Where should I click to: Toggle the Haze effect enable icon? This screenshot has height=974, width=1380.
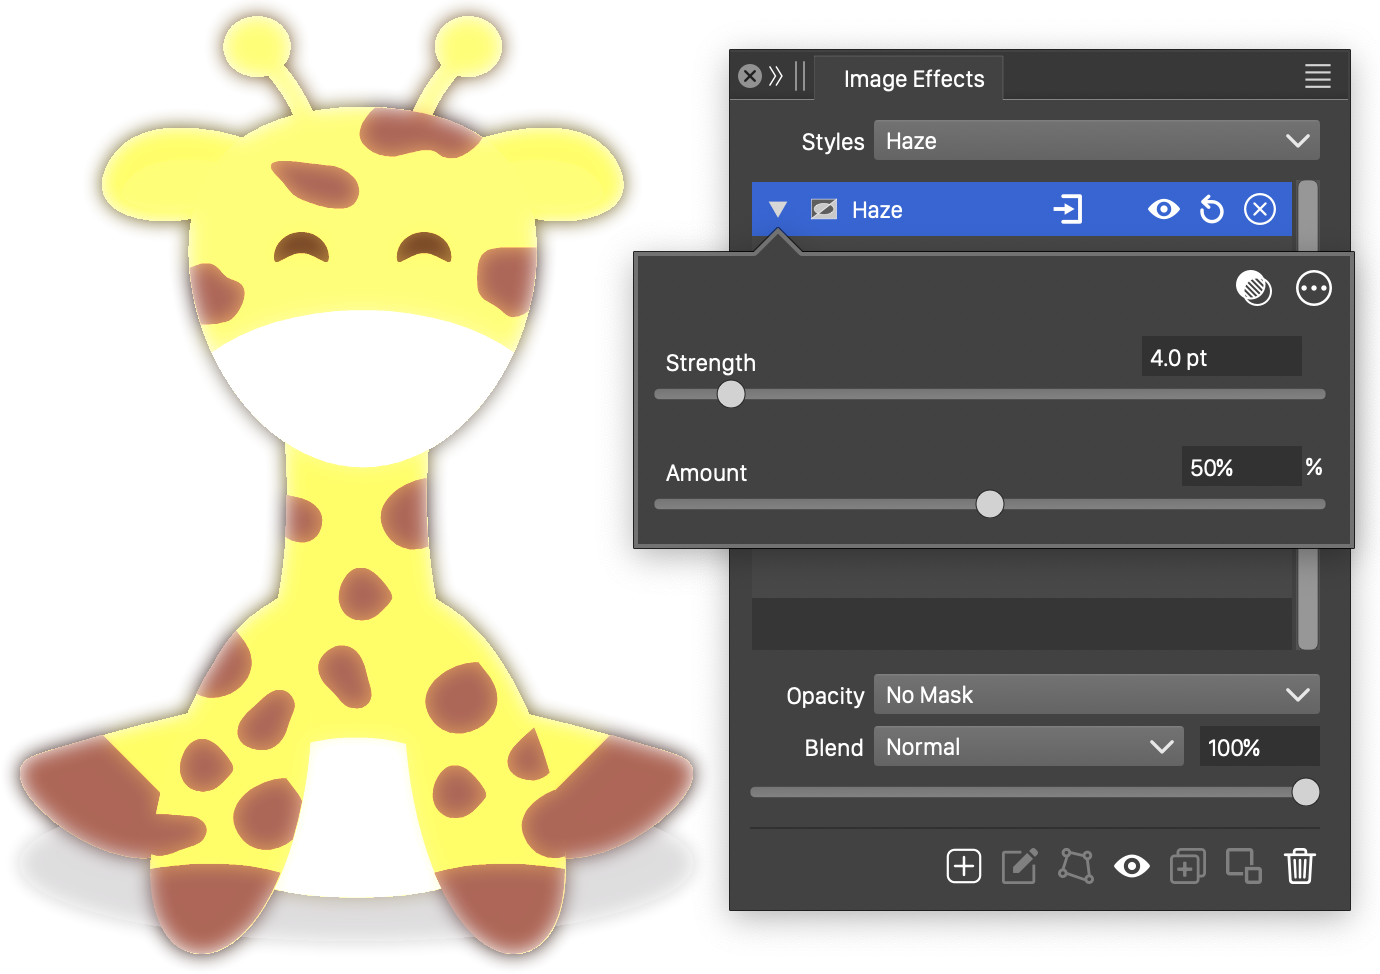point(823,210)
